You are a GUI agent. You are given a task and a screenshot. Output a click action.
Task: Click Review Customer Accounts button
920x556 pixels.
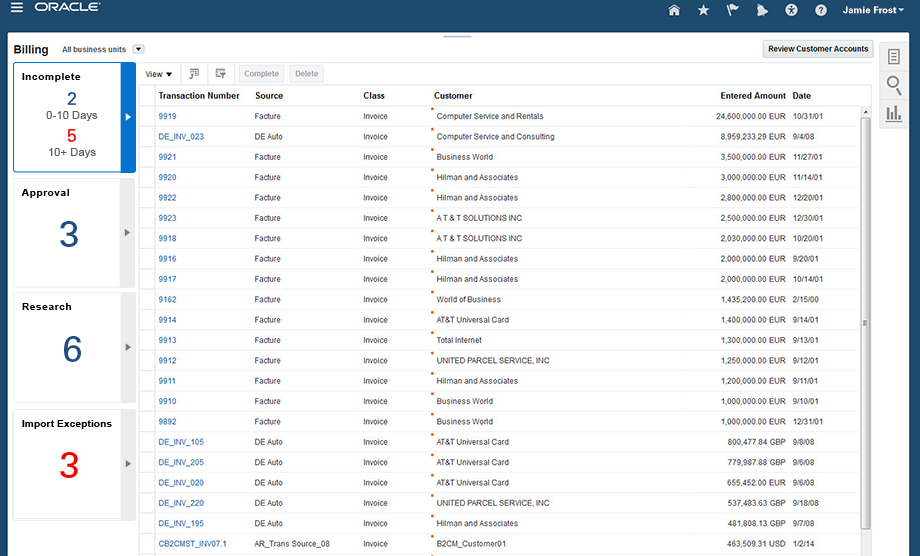[x=817, y=49]
